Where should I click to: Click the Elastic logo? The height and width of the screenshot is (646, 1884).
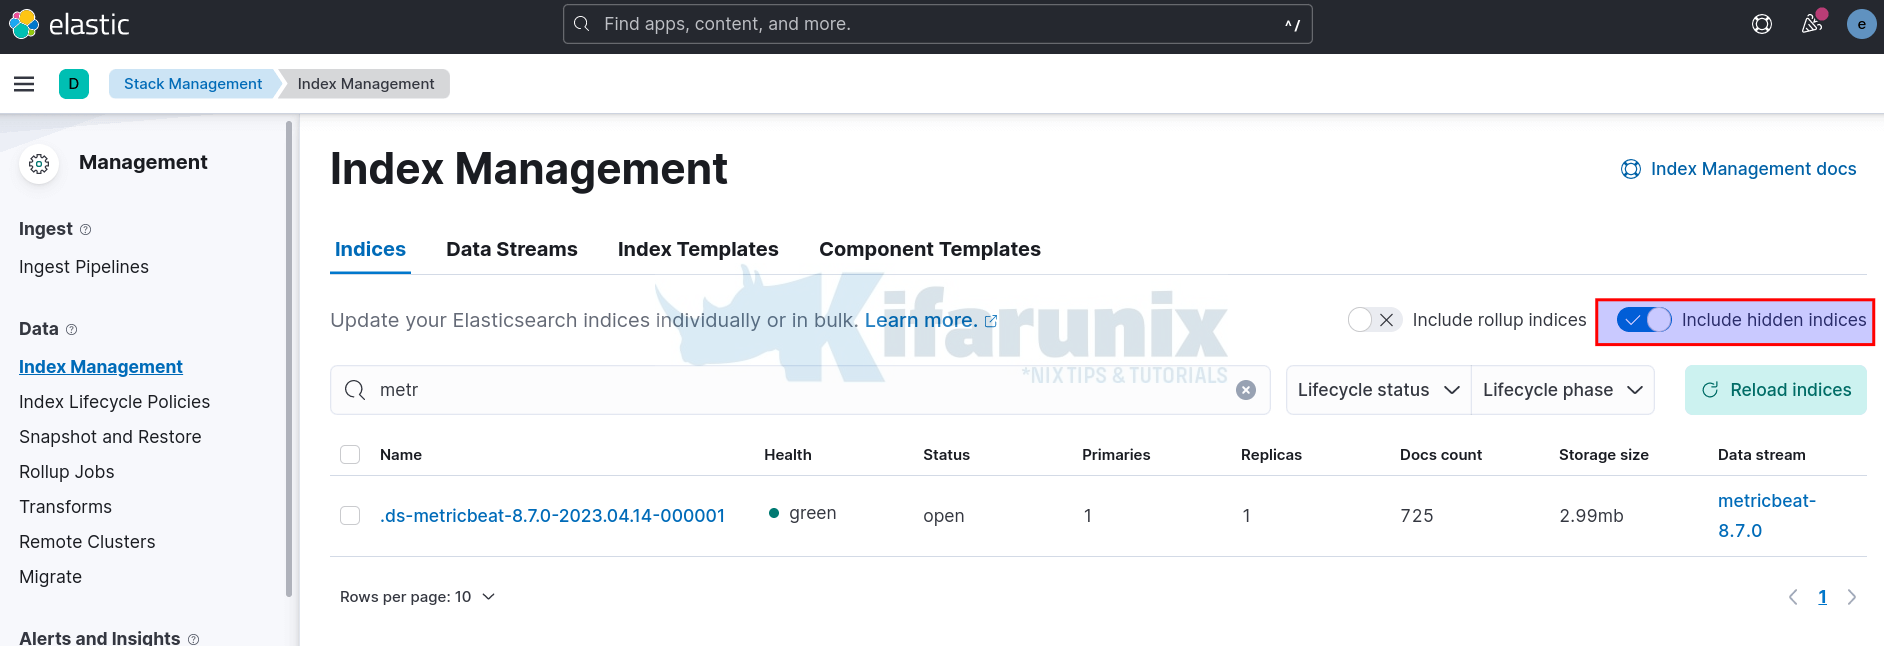click(x=69, y=24)
